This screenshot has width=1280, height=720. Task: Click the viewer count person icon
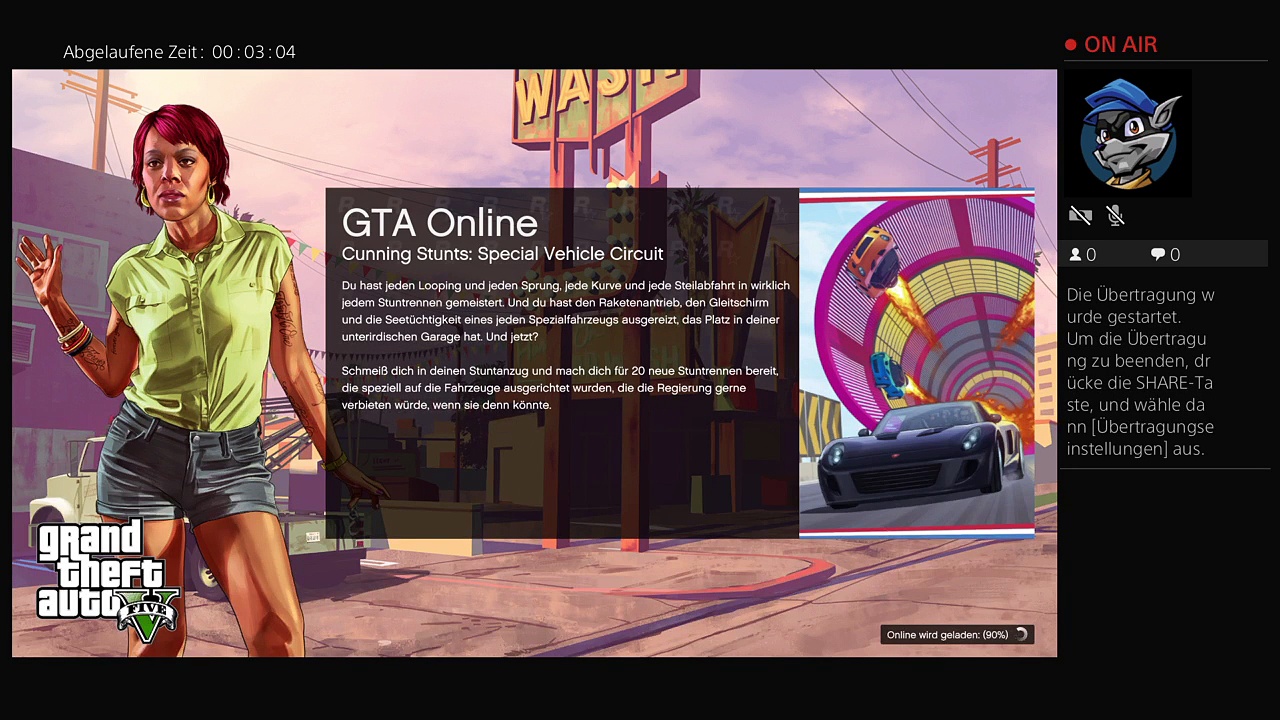1076,255
